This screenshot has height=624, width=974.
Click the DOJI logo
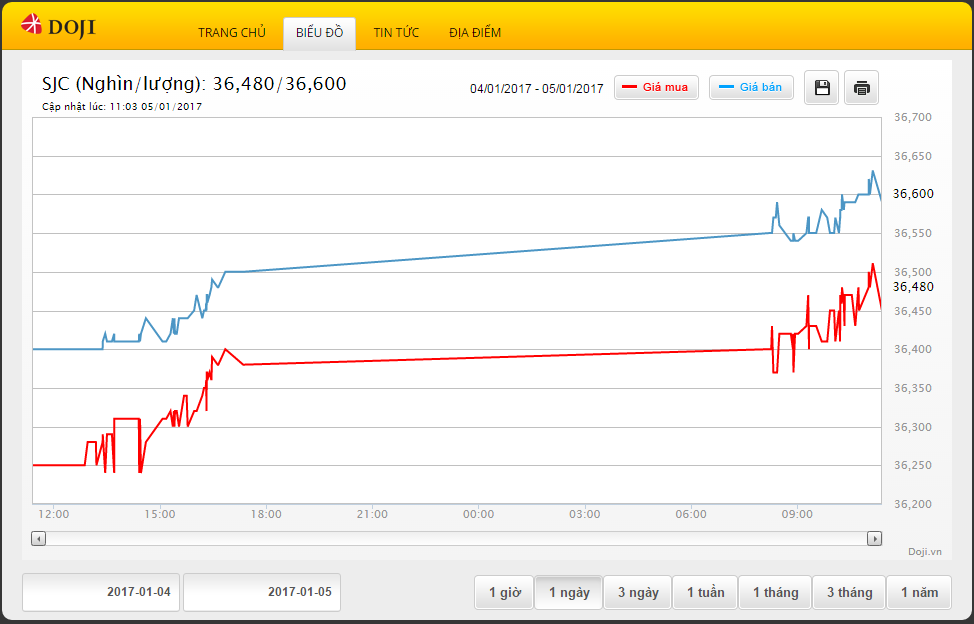[58, 27]
